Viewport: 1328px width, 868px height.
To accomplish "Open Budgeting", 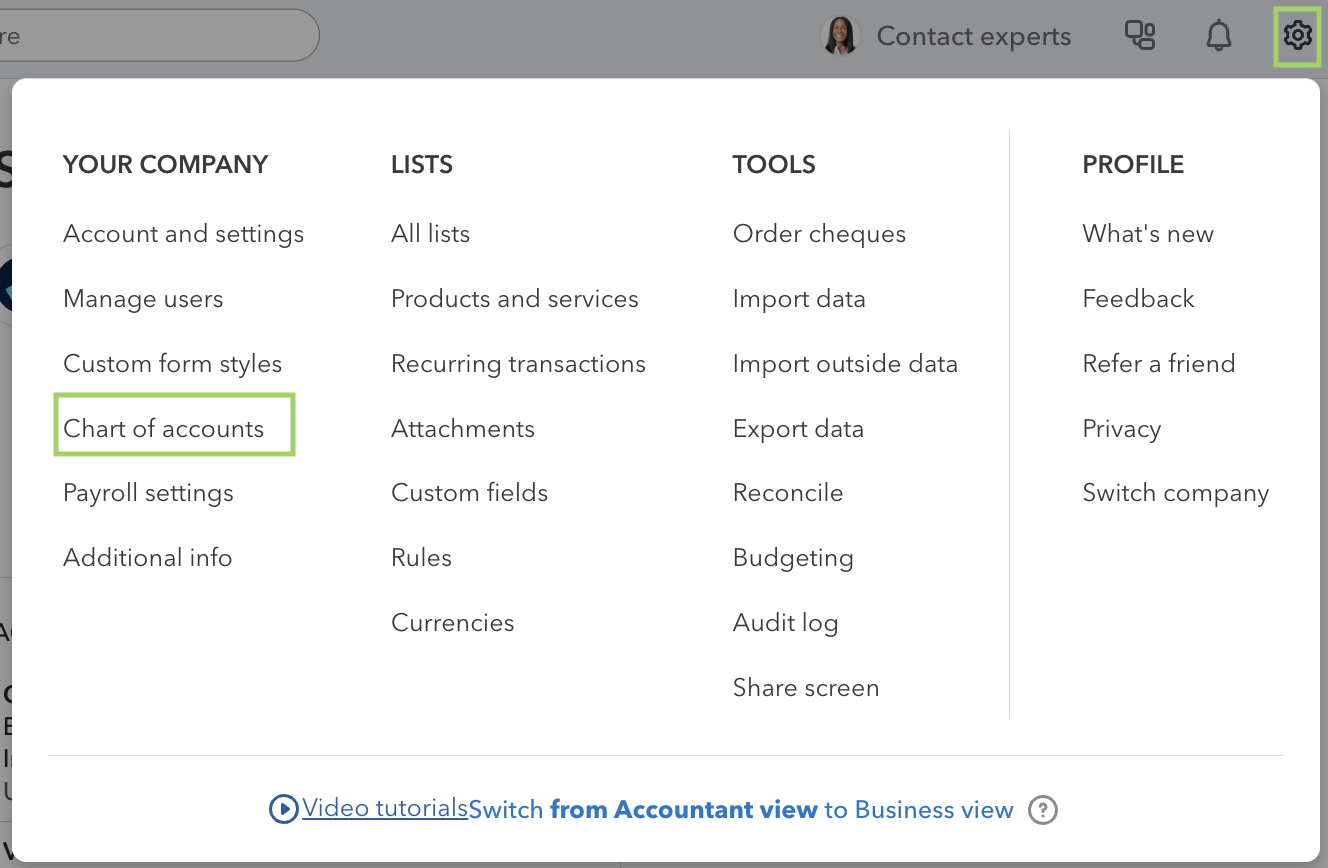I will [793, 558].
